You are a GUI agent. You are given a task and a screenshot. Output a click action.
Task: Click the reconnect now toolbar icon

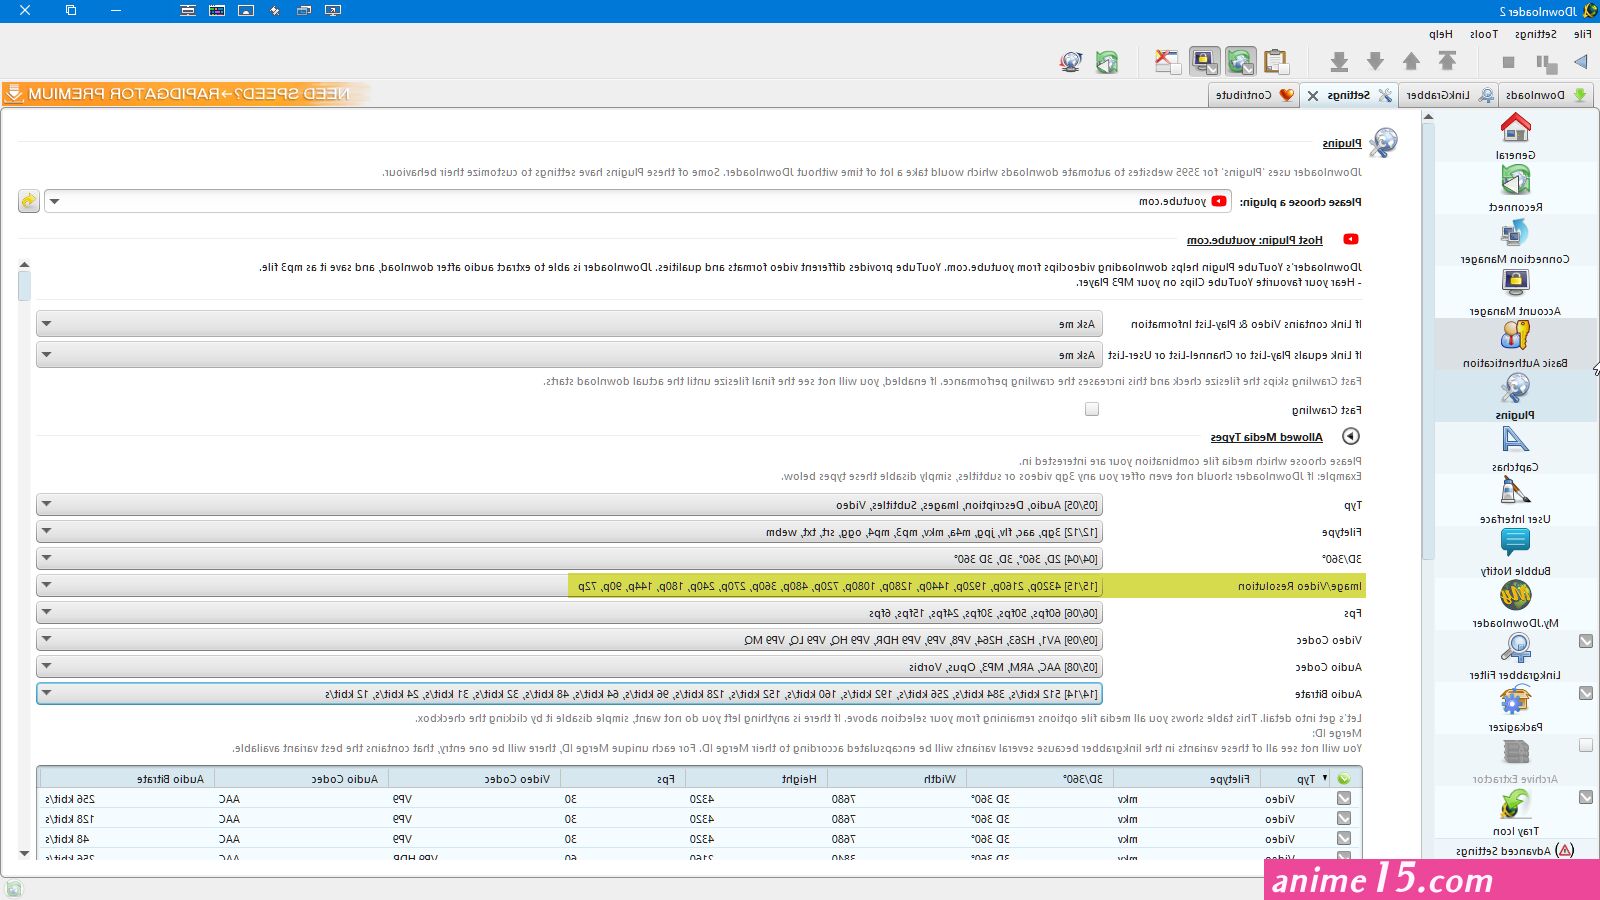pyautogui.click(x=1107, y=62)
